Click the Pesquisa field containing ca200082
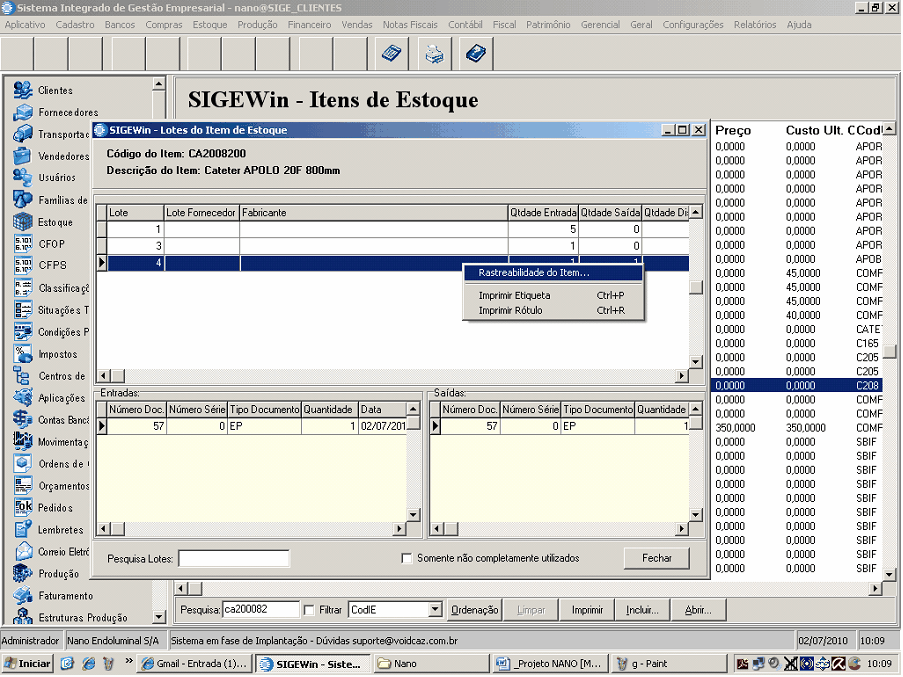The width and height of the screenshot is (903, 677). tap(261, 609)
